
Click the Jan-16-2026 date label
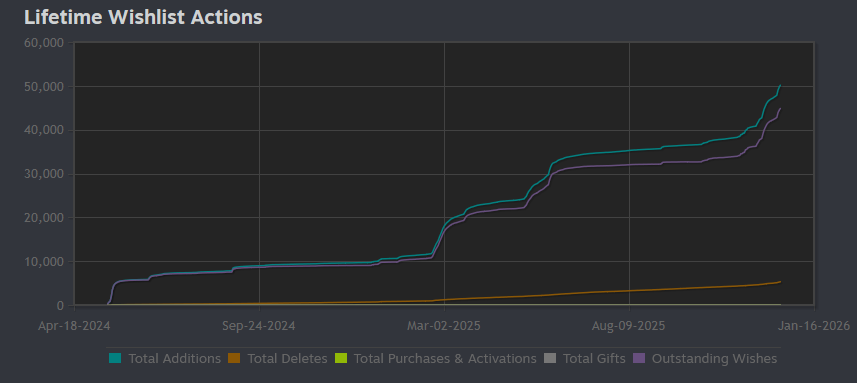coord(814,326)
